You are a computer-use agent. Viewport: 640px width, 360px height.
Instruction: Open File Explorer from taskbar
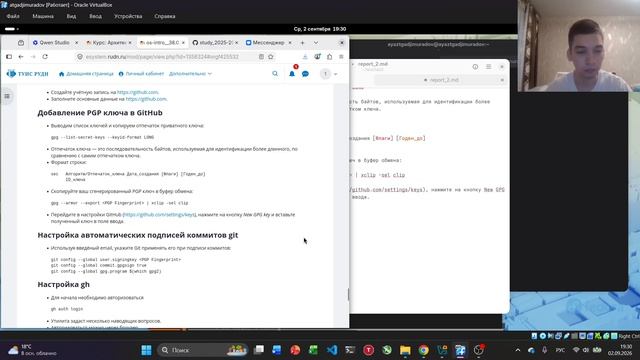coord(405,350)
